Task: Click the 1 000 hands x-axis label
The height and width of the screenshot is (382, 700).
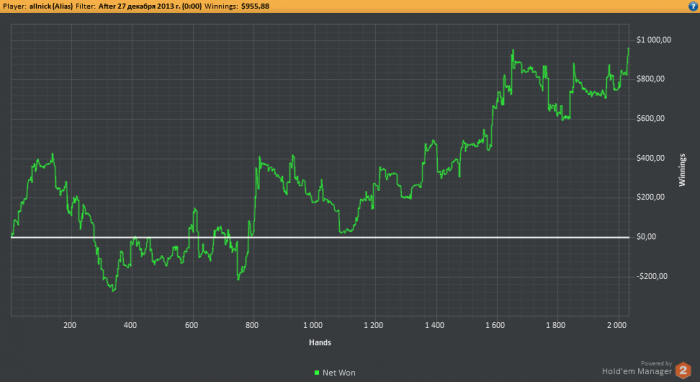Action: pos(312,325)
